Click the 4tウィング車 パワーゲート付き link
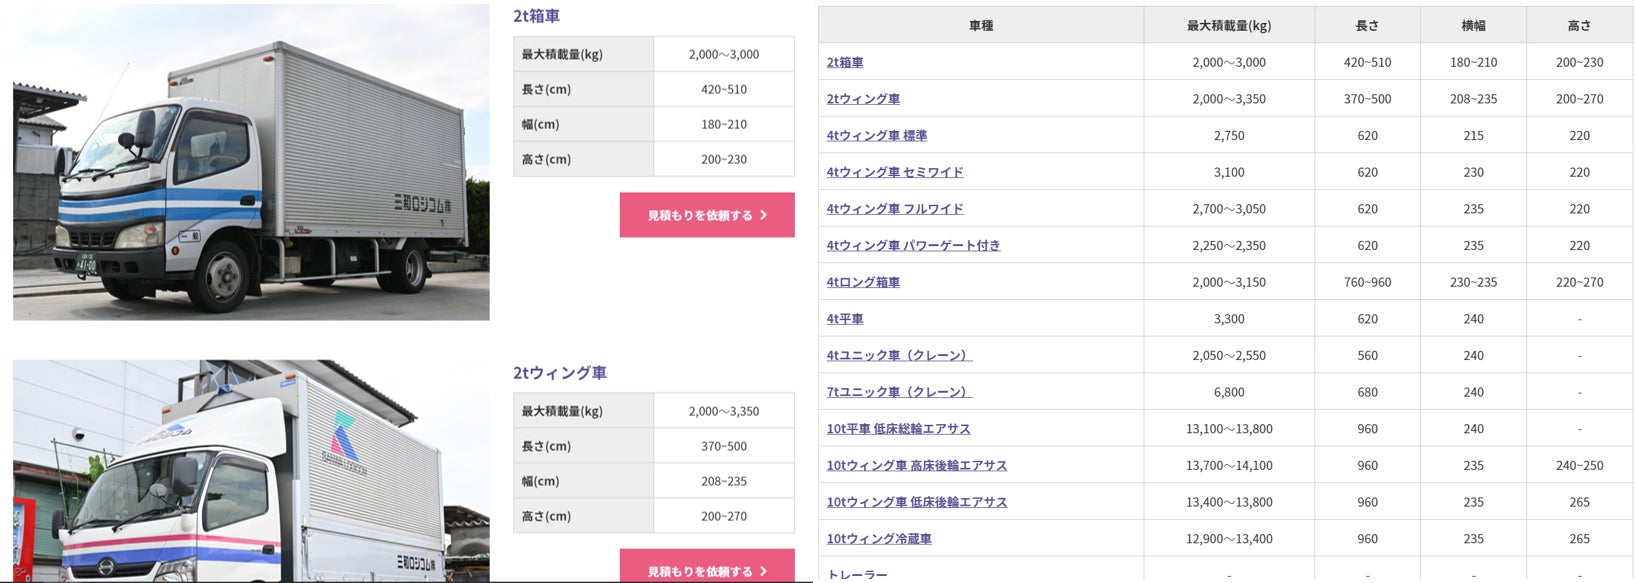 [x=913, y=246]
